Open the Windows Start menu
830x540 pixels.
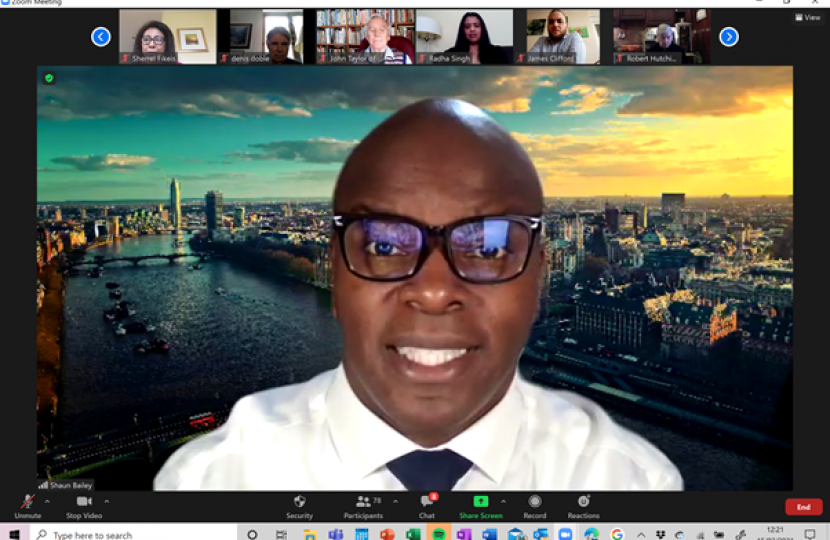(14, 534)
